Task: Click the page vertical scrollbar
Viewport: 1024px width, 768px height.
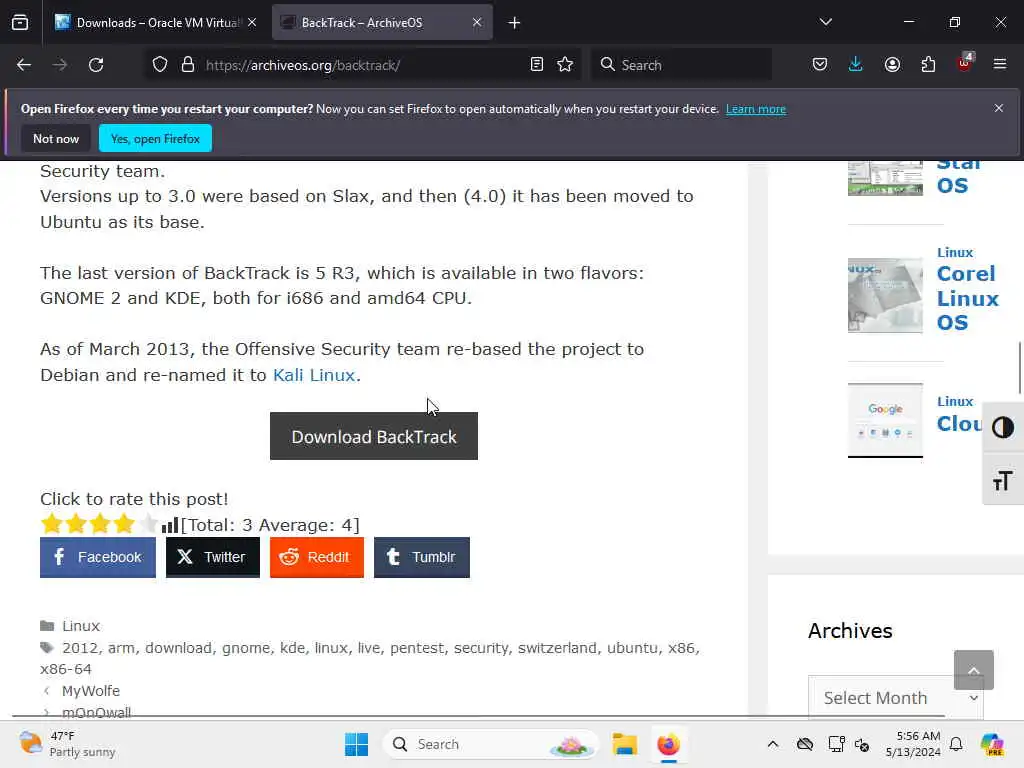Action: 1021,368
